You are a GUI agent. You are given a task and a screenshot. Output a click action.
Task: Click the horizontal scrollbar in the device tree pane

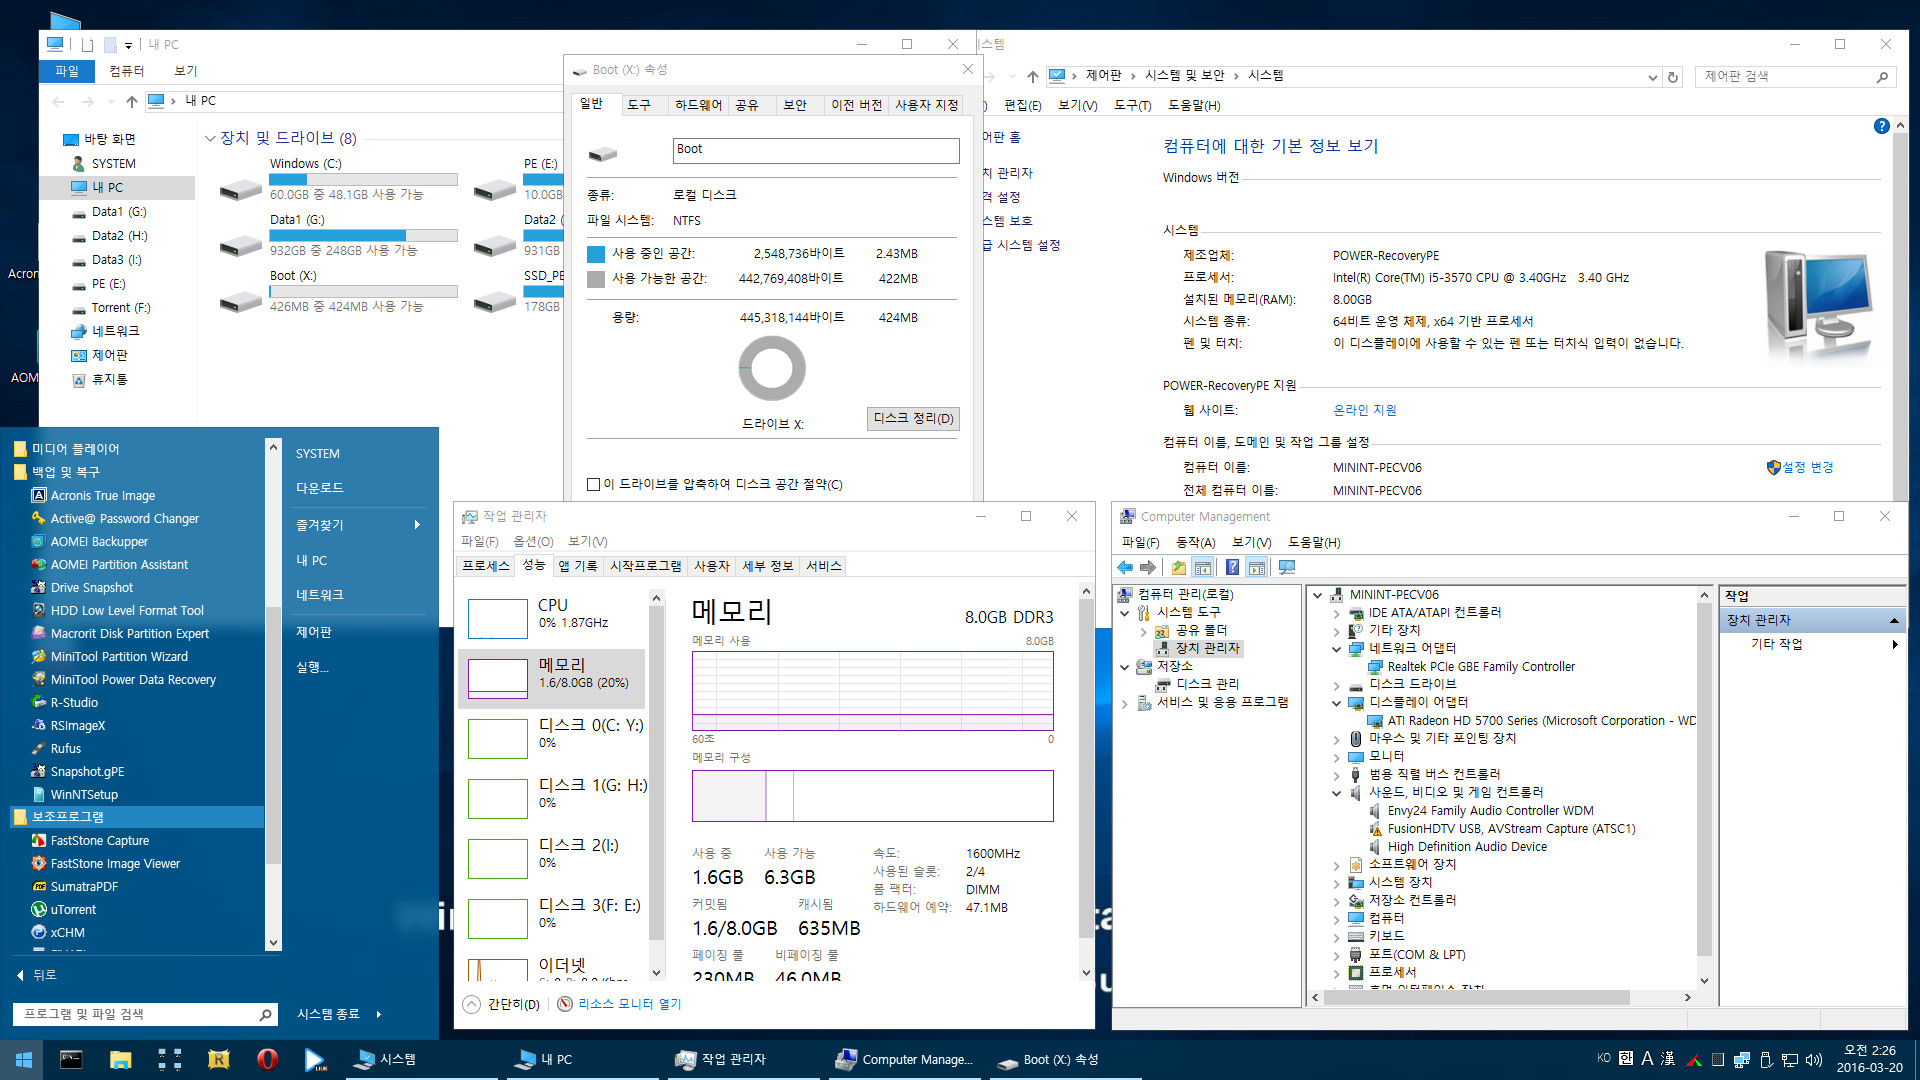(x=1478, y=998)
